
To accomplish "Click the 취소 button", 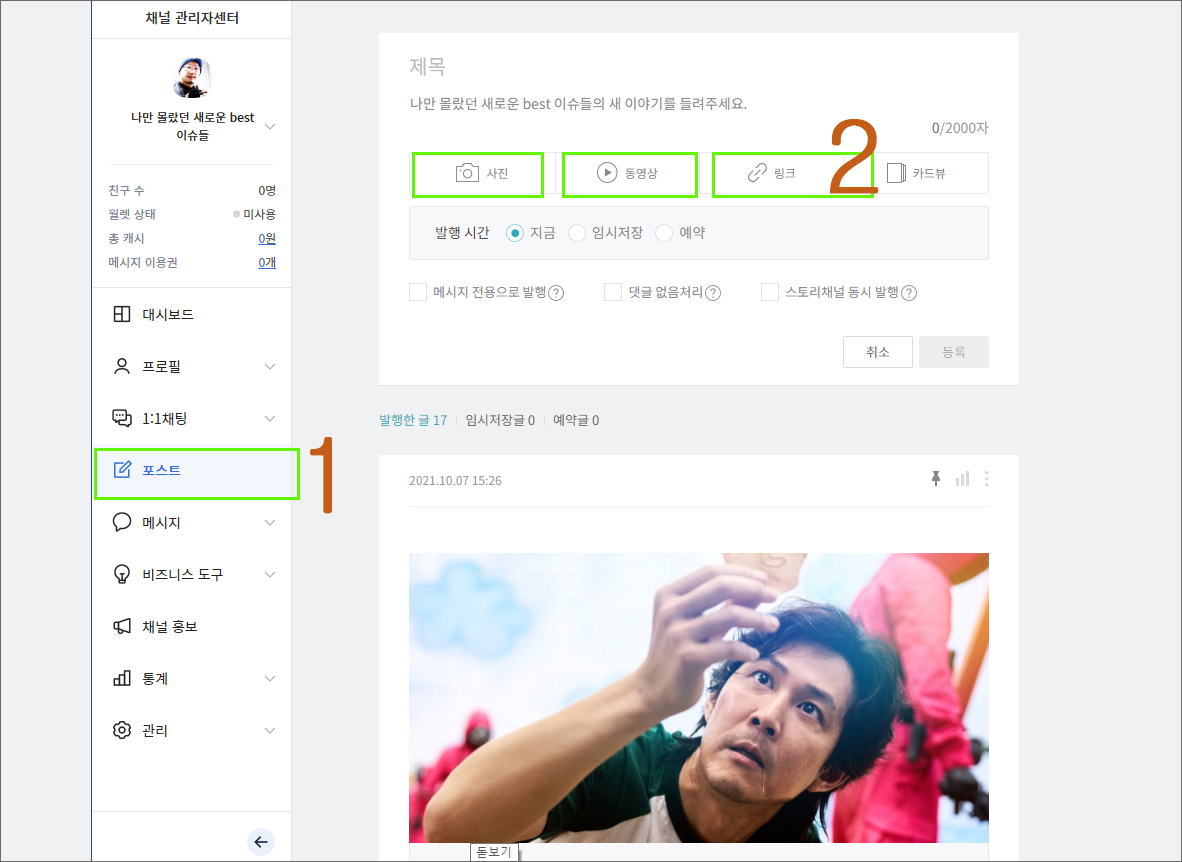I will tap(877, 352).
